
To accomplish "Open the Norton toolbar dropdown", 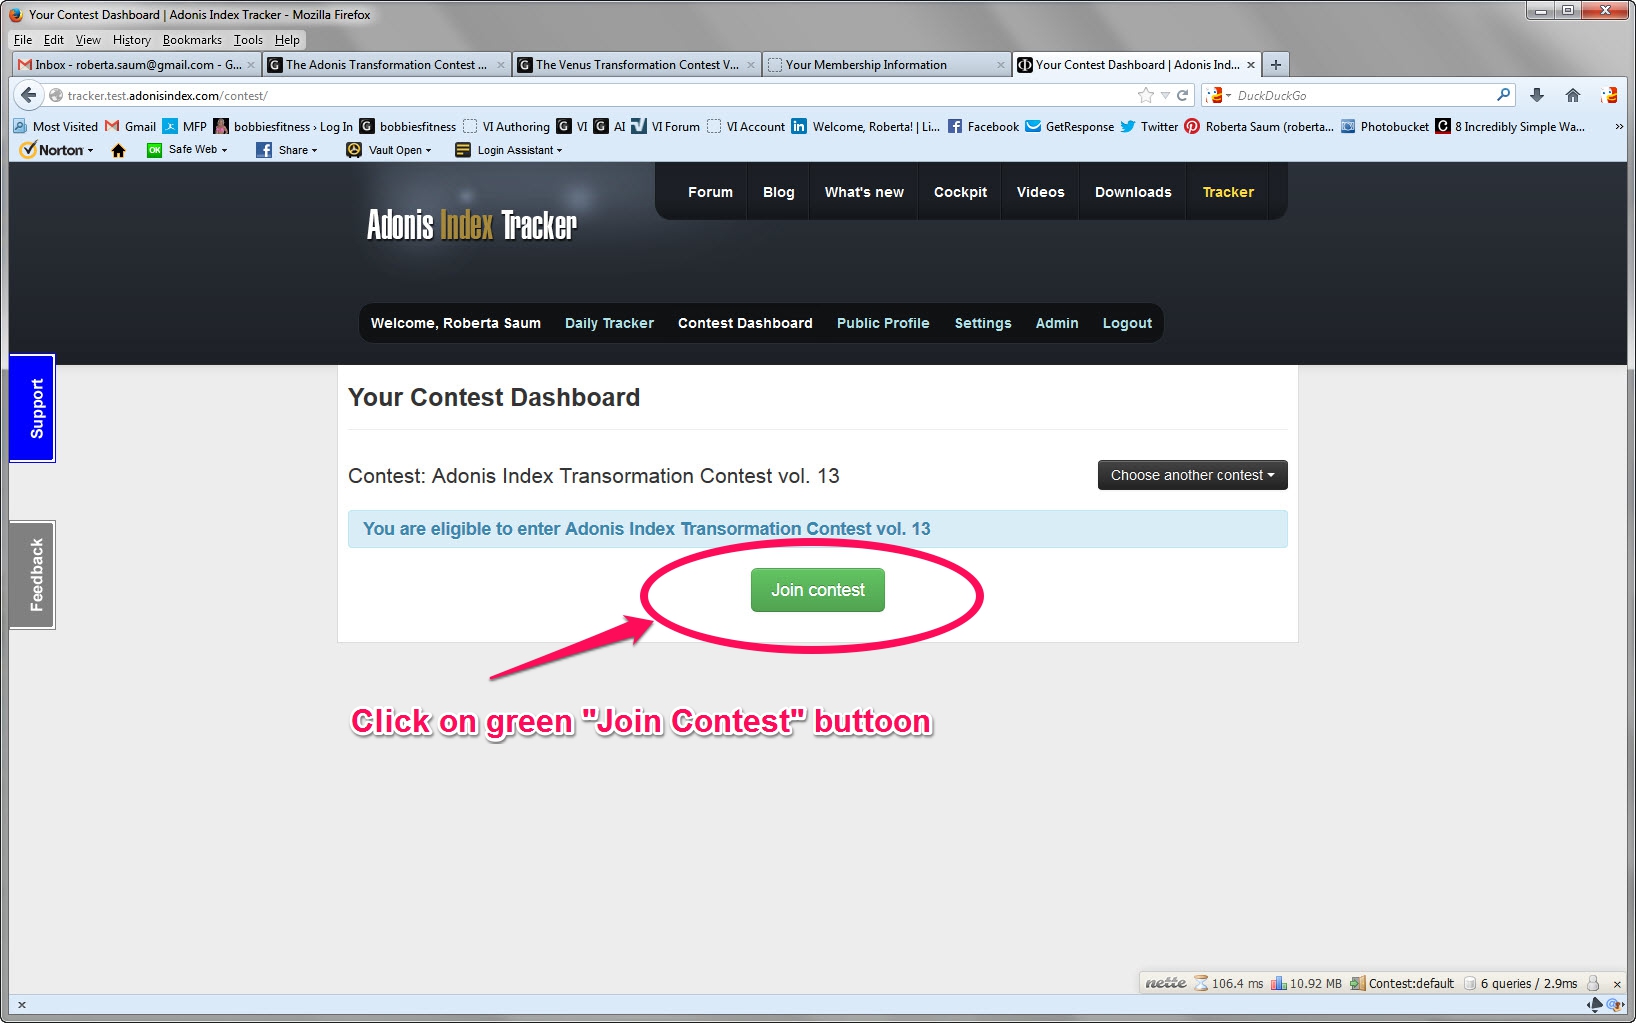I will [x=57, y=150].
